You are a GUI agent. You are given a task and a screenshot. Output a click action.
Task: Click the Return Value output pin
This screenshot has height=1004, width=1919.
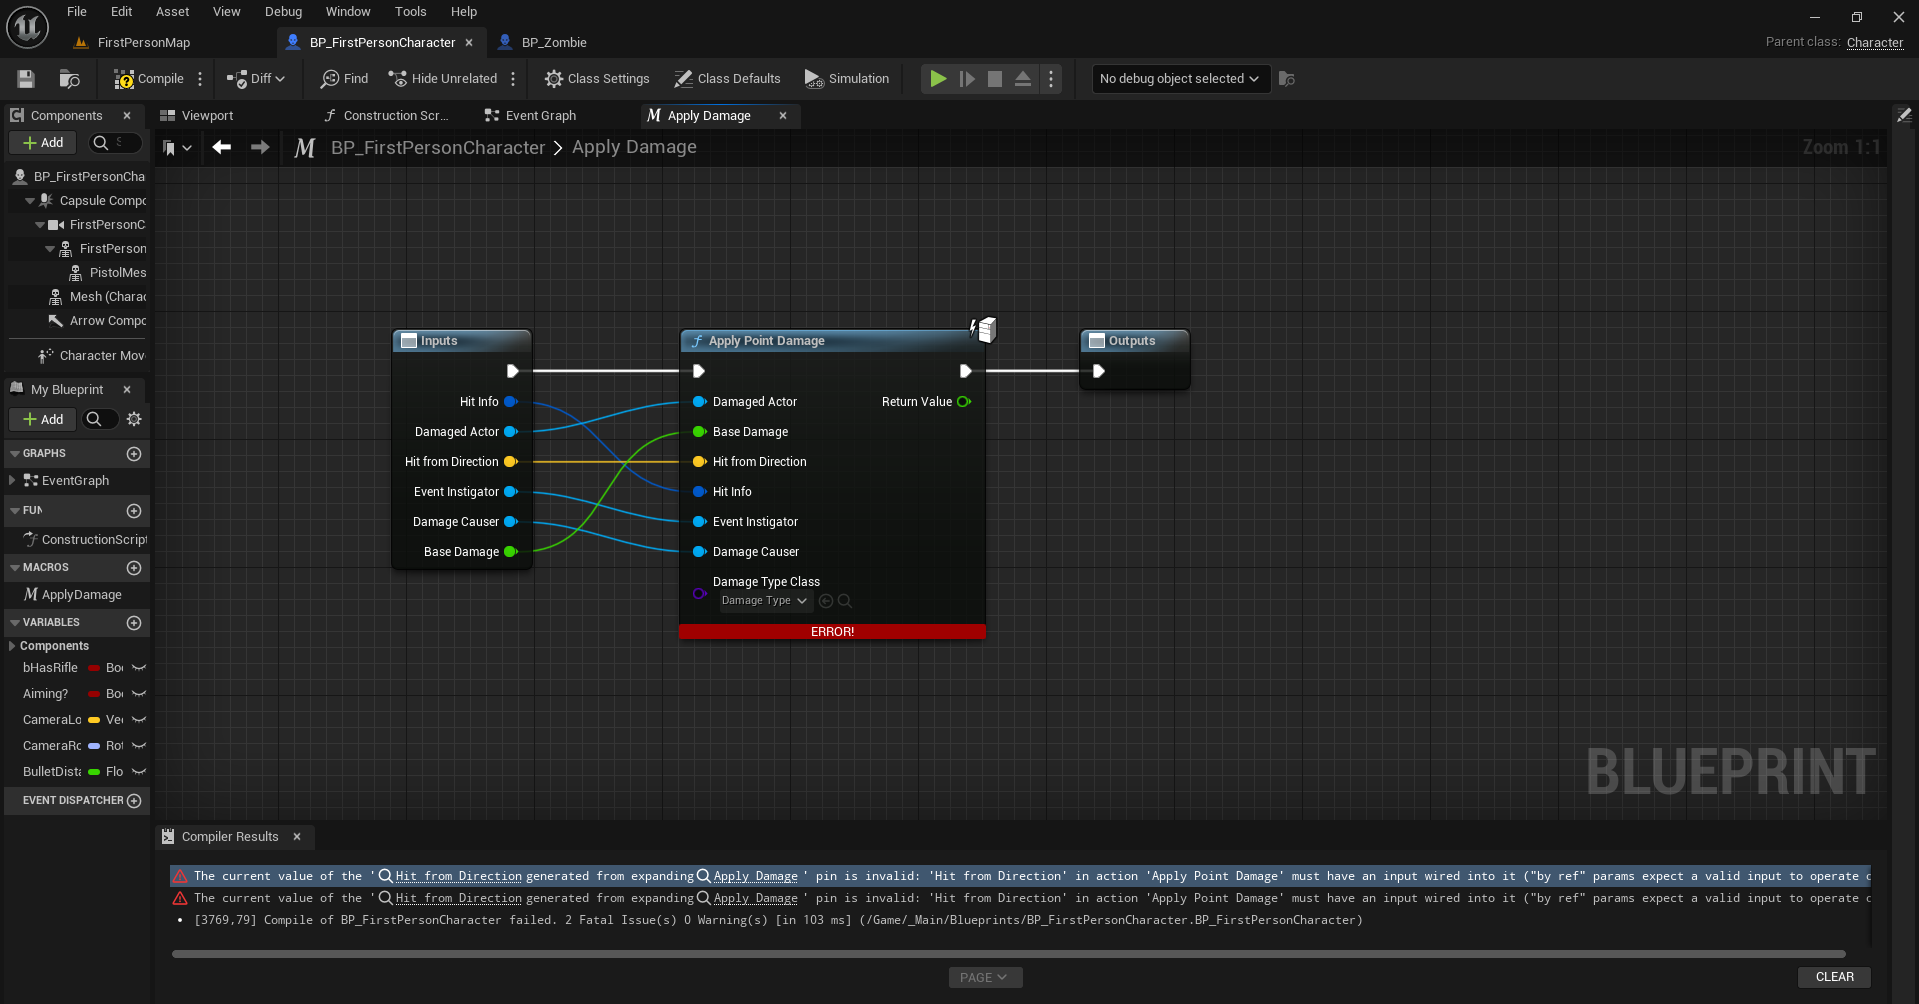coord(964,402)
